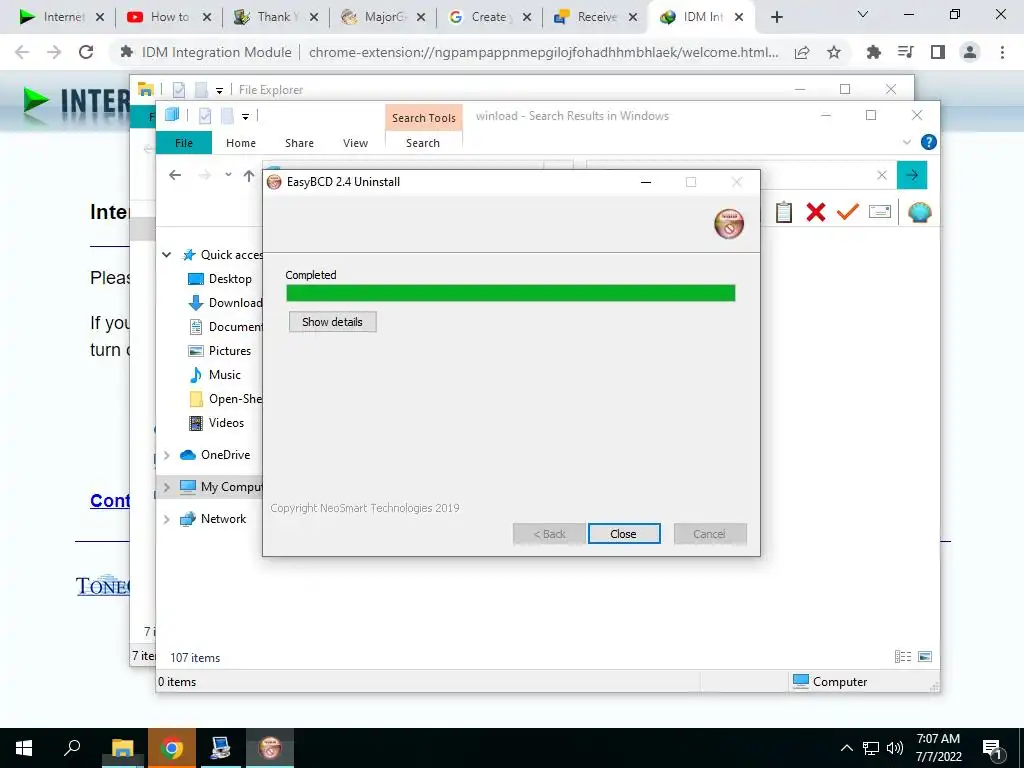
Task: Select Pictures in navigation pane
Action: click(x=219, y=351)
